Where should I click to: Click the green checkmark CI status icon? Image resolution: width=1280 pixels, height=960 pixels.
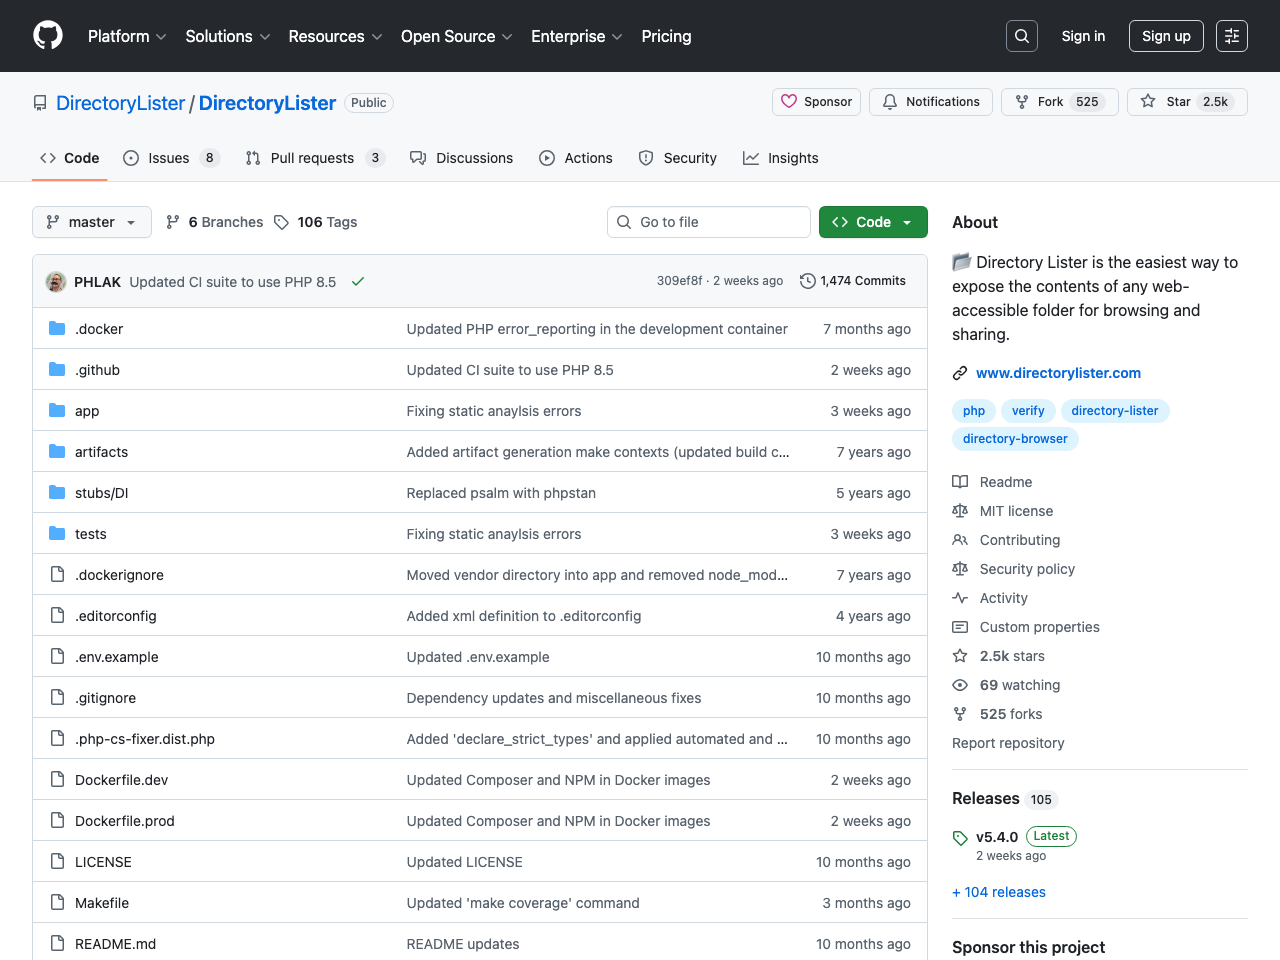pos(358,281)
